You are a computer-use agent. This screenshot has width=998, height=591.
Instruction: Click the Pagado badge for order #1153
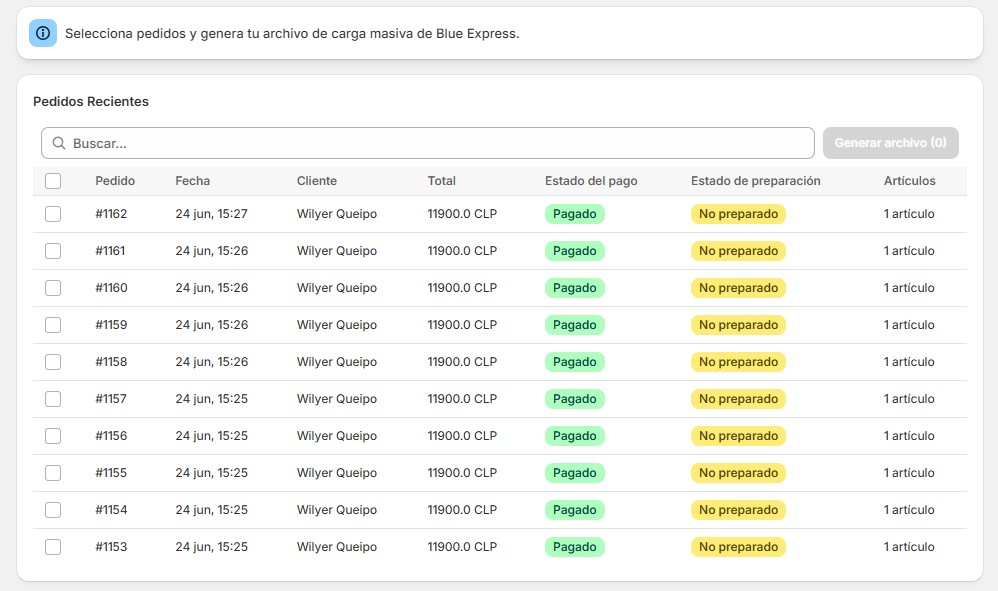pyautogui.click(x=574, y=546)
